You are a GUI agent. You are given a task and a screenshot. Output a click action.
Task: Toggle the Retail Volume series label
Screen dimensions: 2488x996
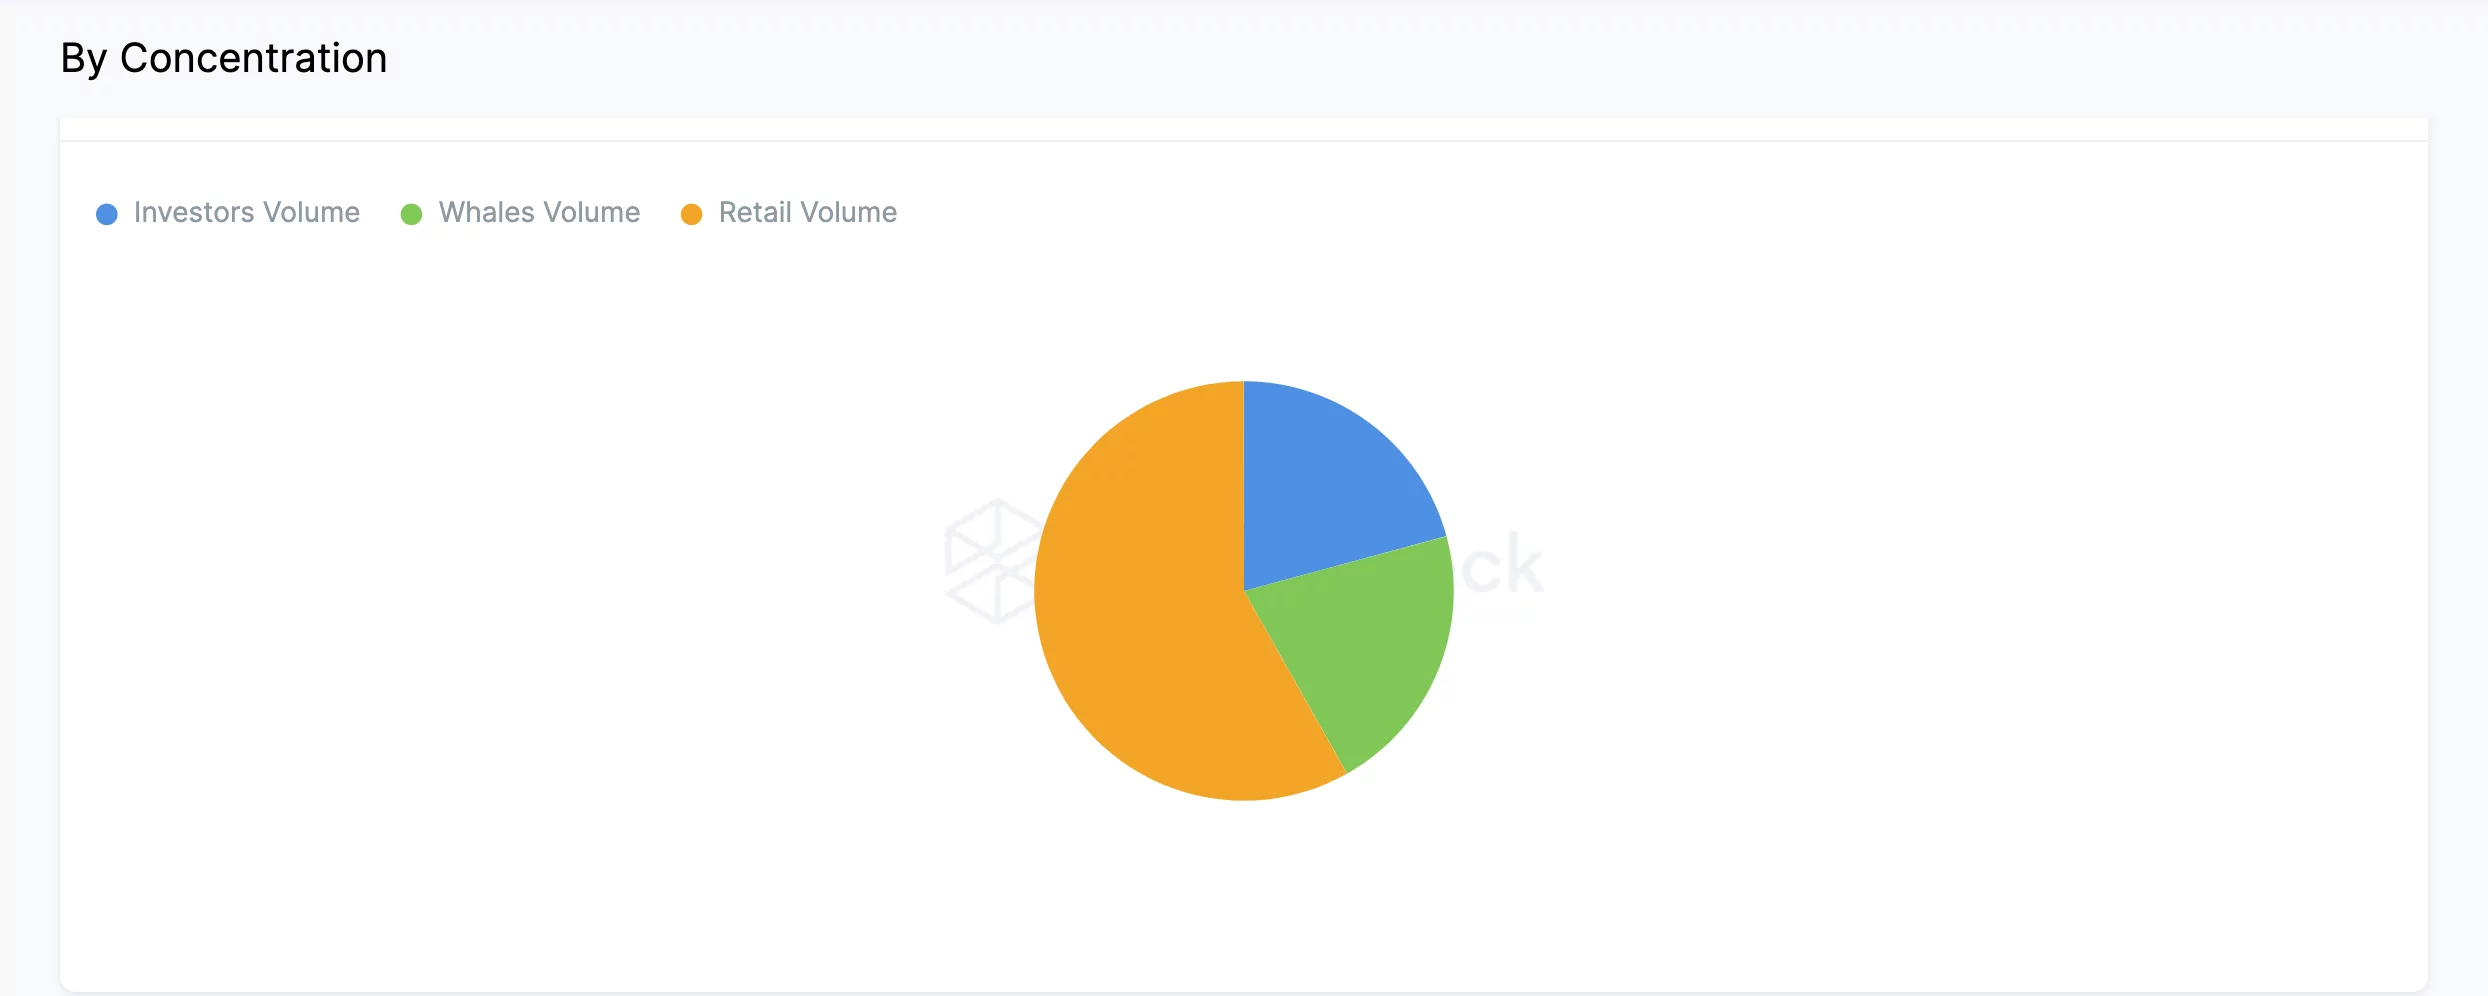(807, 213)
